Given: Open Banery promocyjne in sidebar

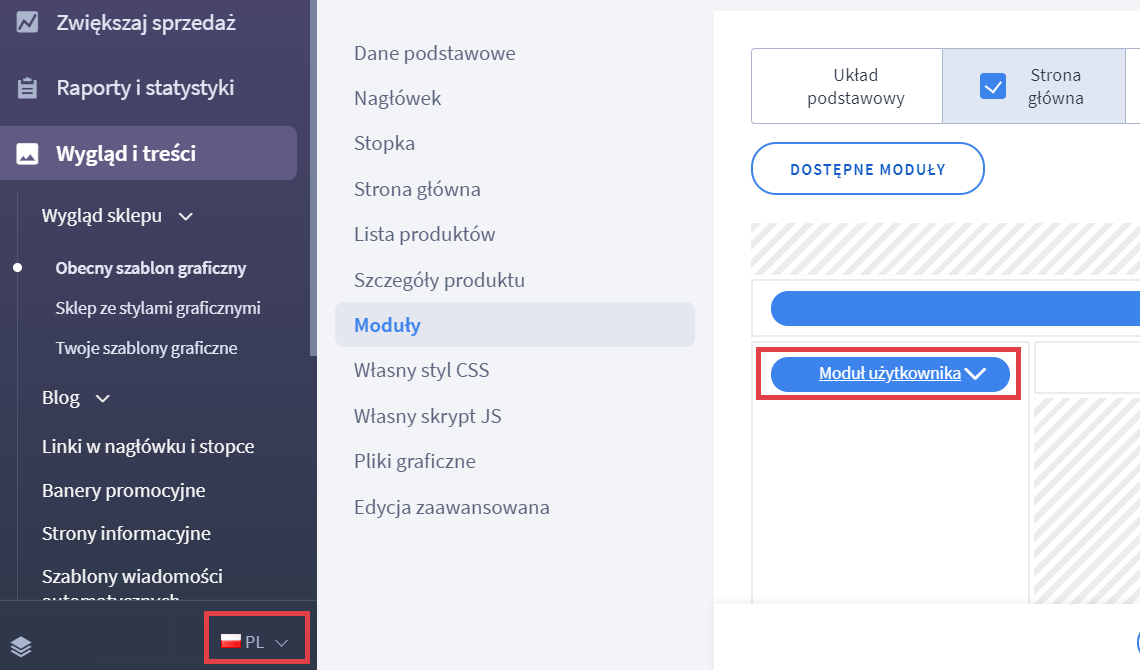Looking at the screenshot, I should [x=123, y=490].
